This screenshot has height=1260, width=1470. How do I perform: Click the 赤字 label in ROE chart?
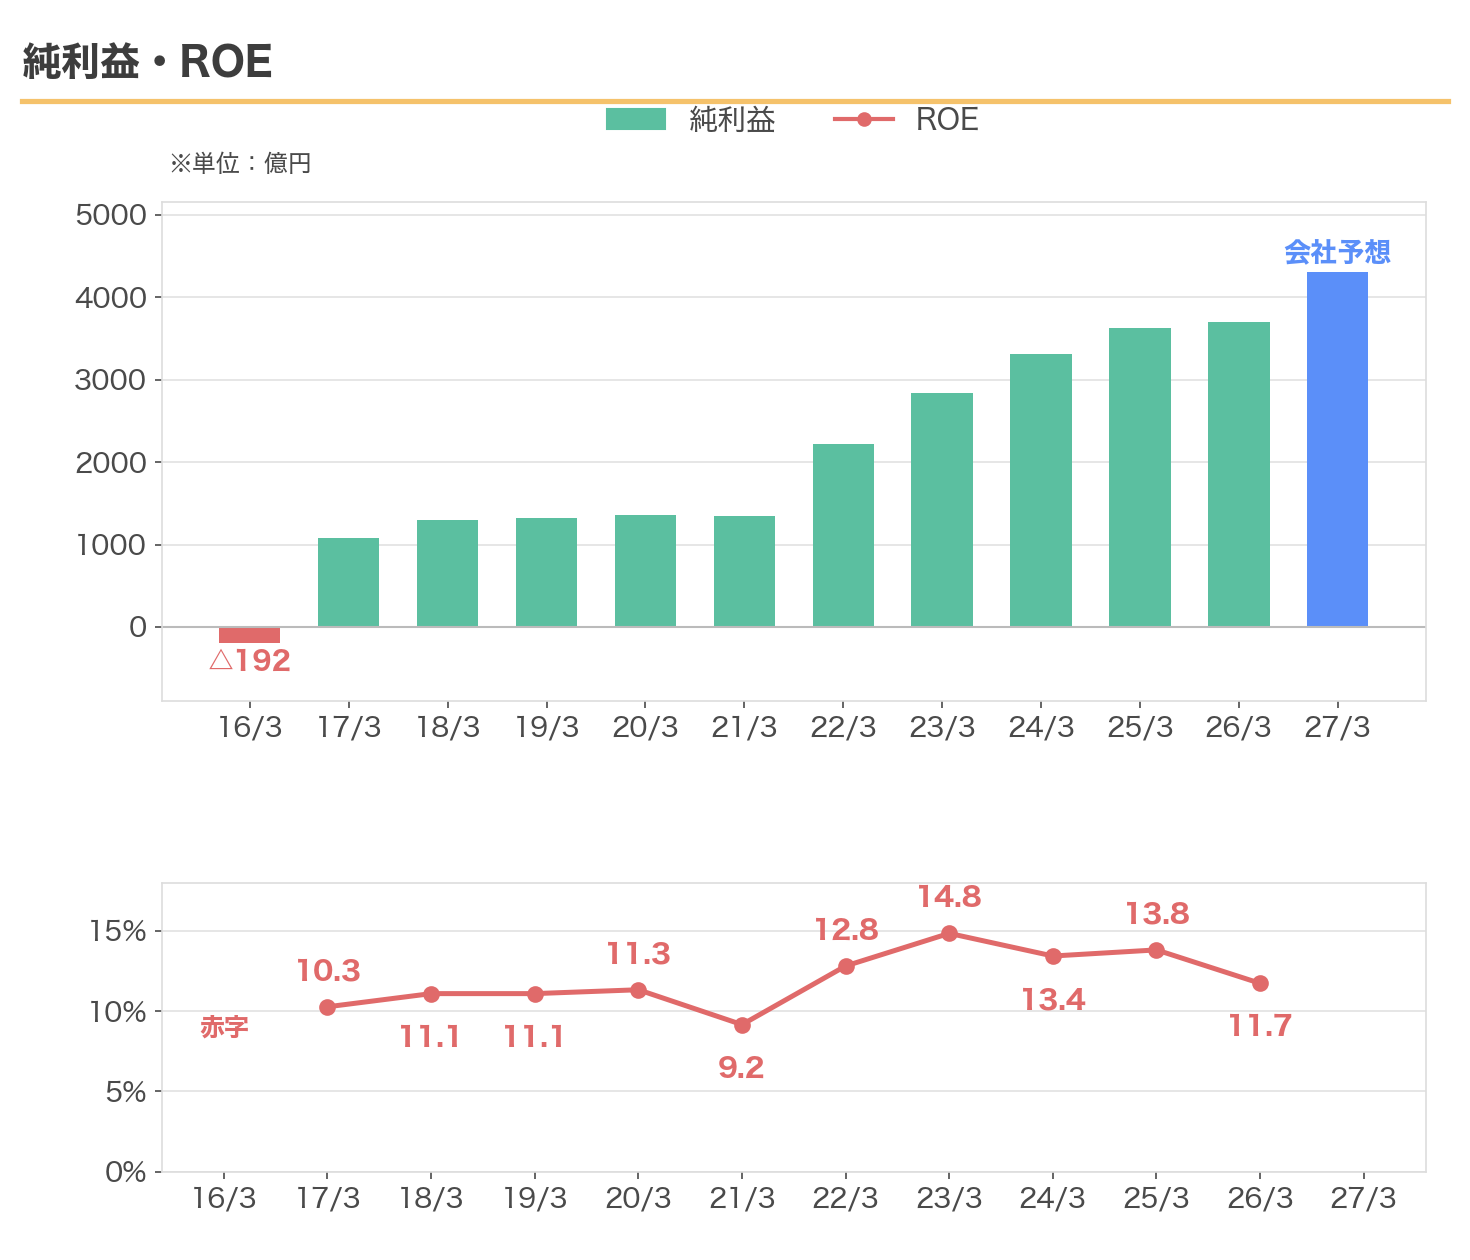coord(224,1027)
